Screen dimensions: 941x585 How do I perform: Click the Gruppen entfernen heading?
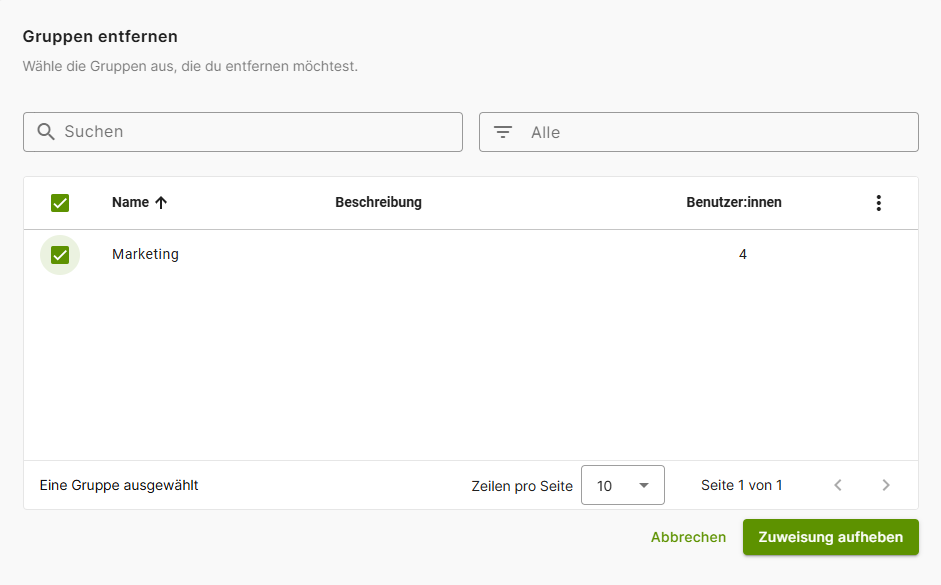[100, 37]
